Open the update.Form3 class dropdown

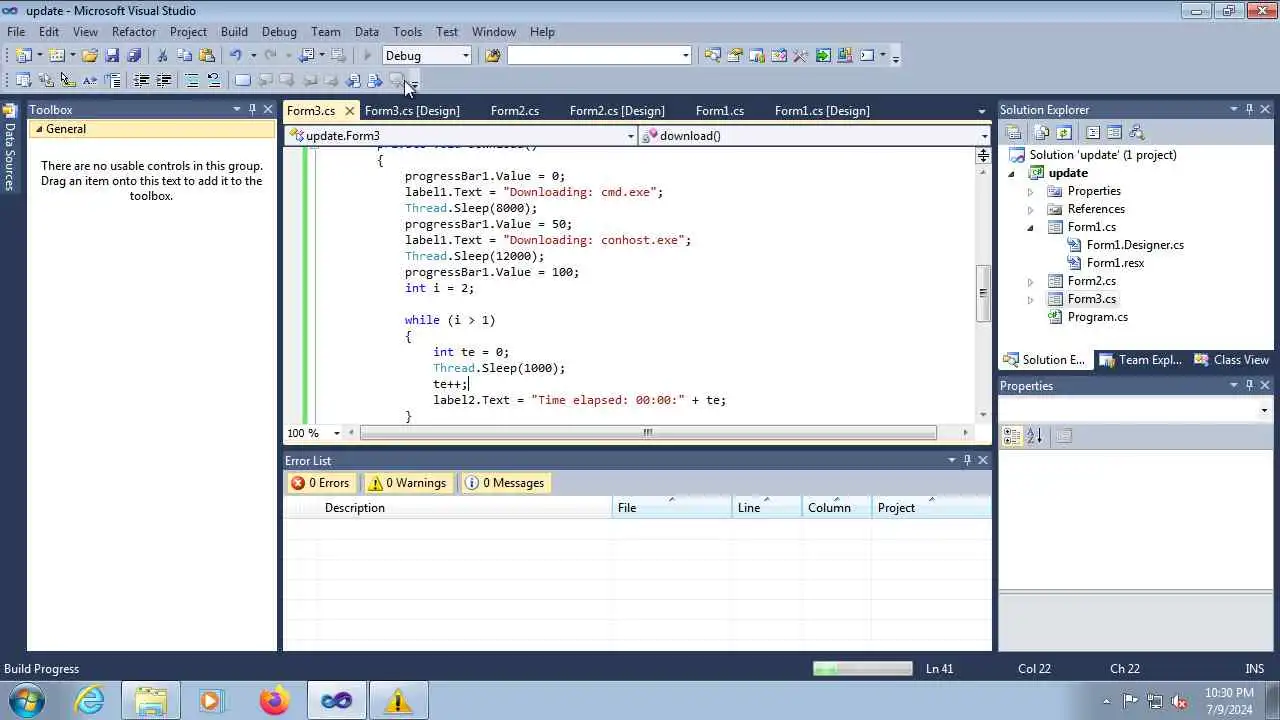click(631, 136)
